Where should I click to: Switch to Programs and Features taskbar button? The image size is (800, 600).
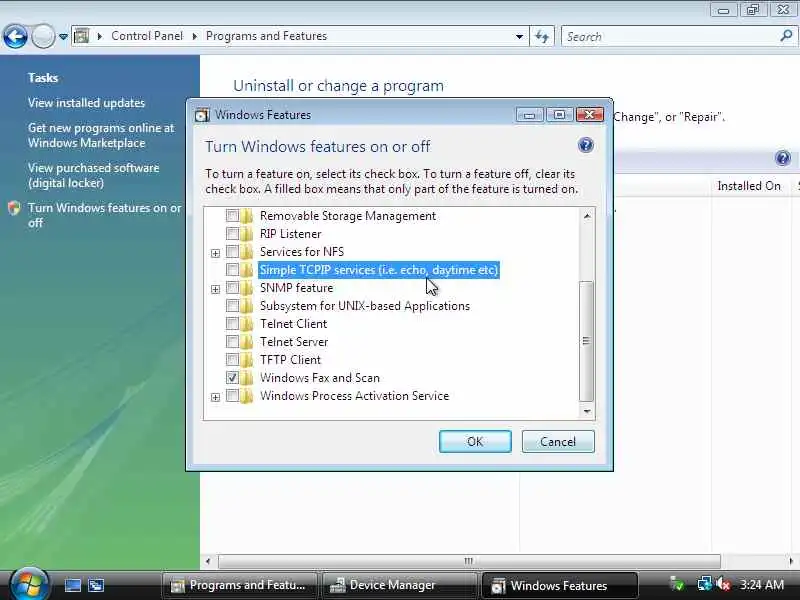point(239,585)
